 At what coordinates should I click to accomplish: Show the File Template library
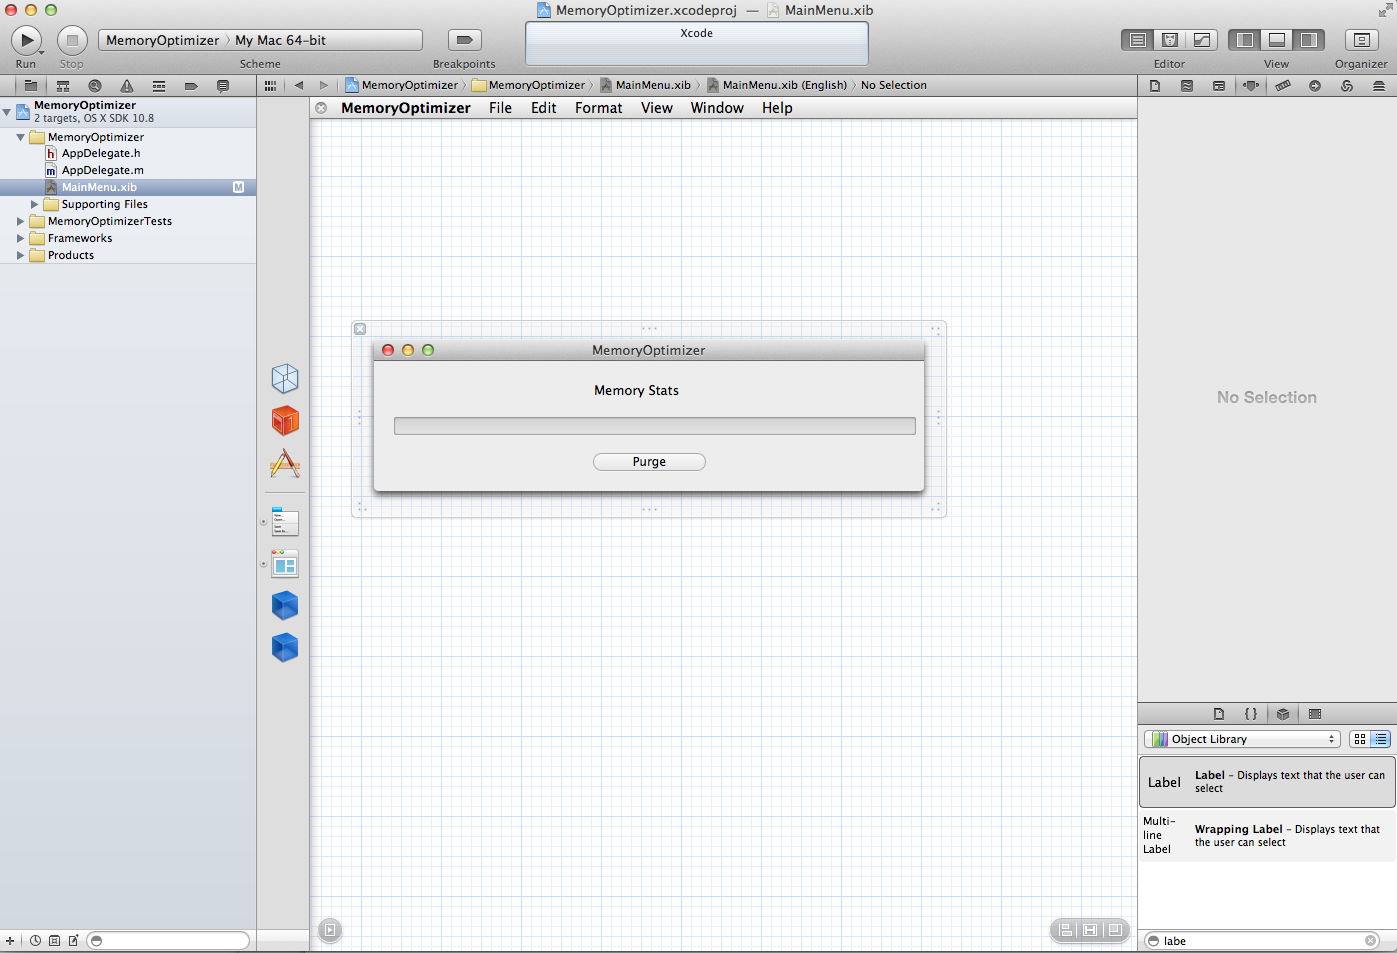click(1219, 714)
